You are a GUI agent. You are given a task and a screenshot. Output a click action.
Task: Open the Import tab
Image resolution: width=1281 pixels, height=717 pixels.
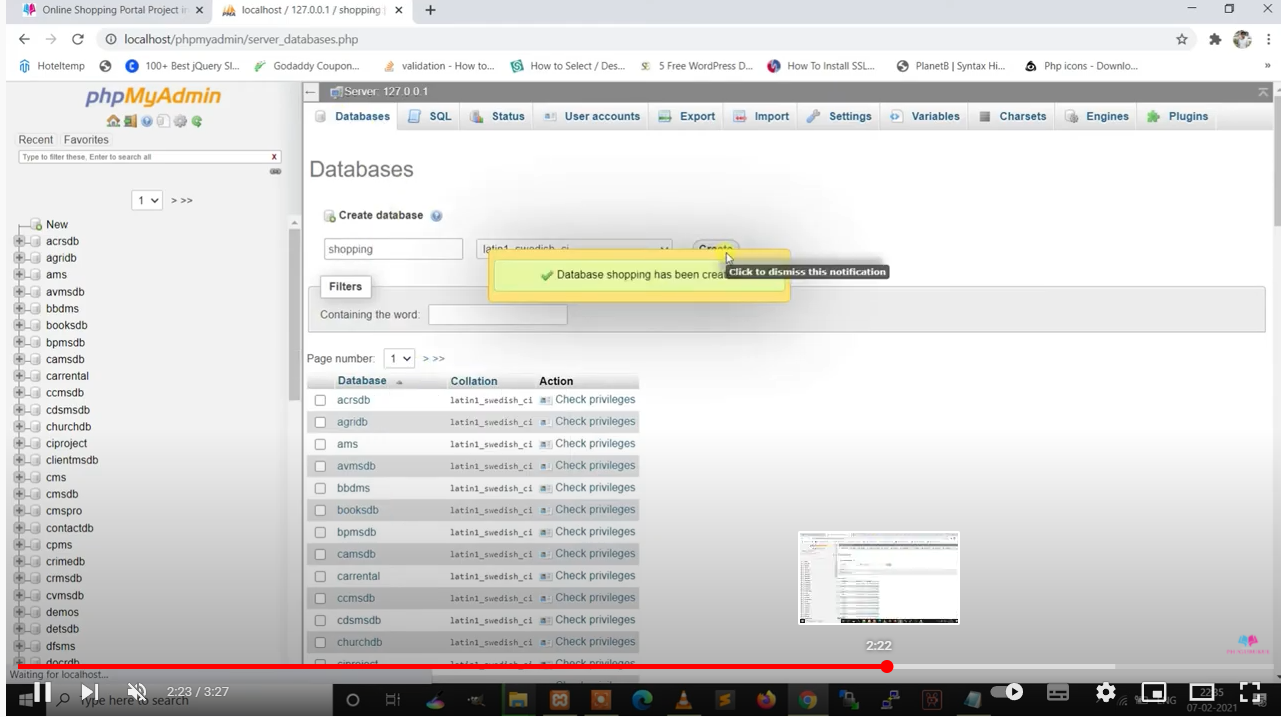[761, 116]
